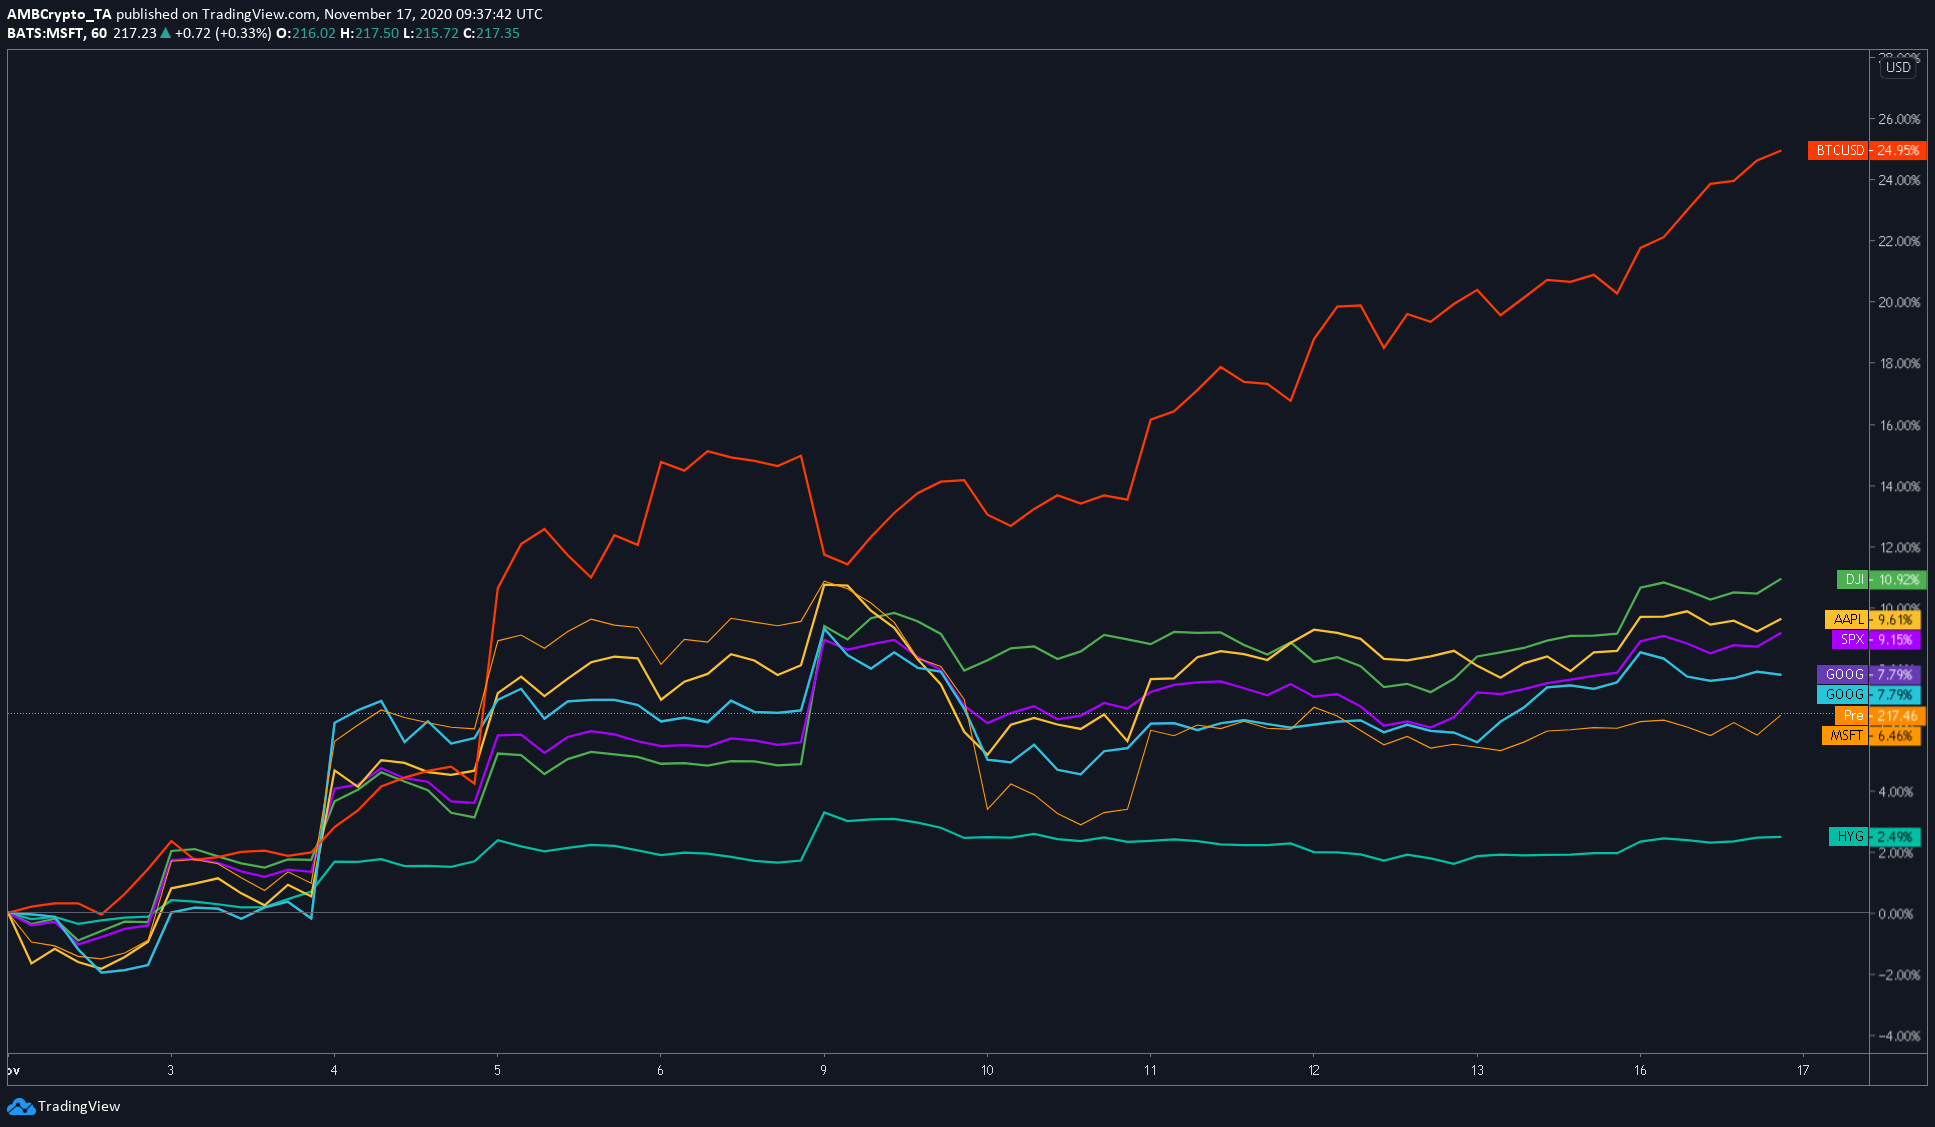This screenshot has width=1935, height=1127.
Task: Click the 20.00% tick on price axis
Action: point(1898,303)
